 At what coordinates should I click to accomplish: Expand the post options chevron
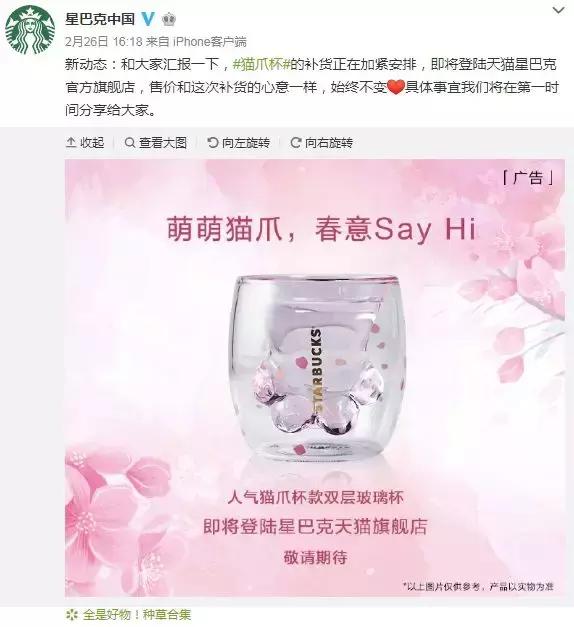558,10
